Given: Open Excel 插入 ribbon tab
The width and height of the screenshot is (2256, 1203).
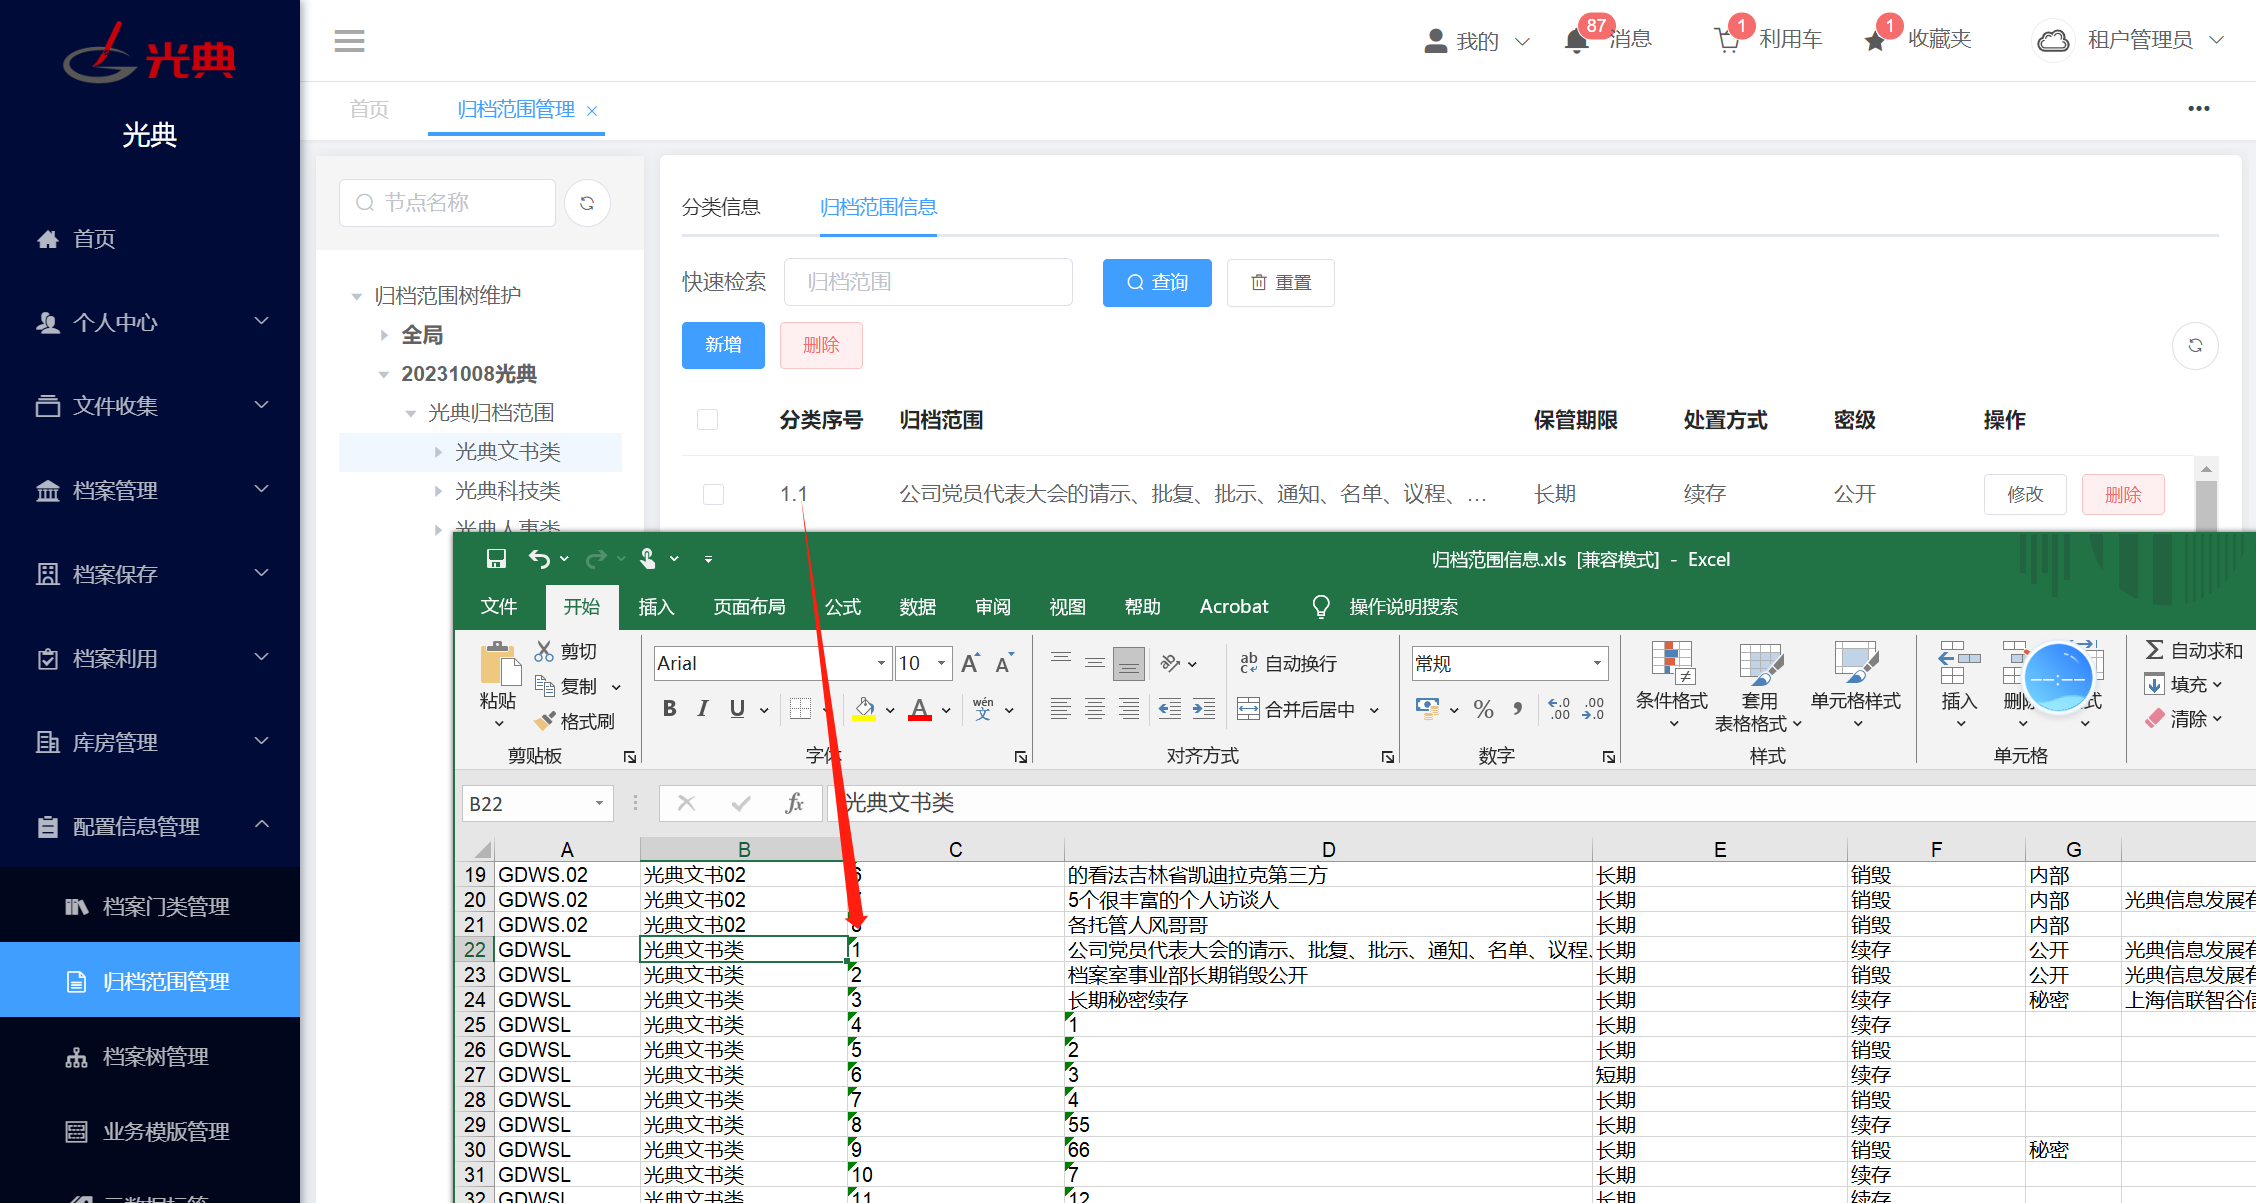Looking at the screenshot, I should pos(656,607).
